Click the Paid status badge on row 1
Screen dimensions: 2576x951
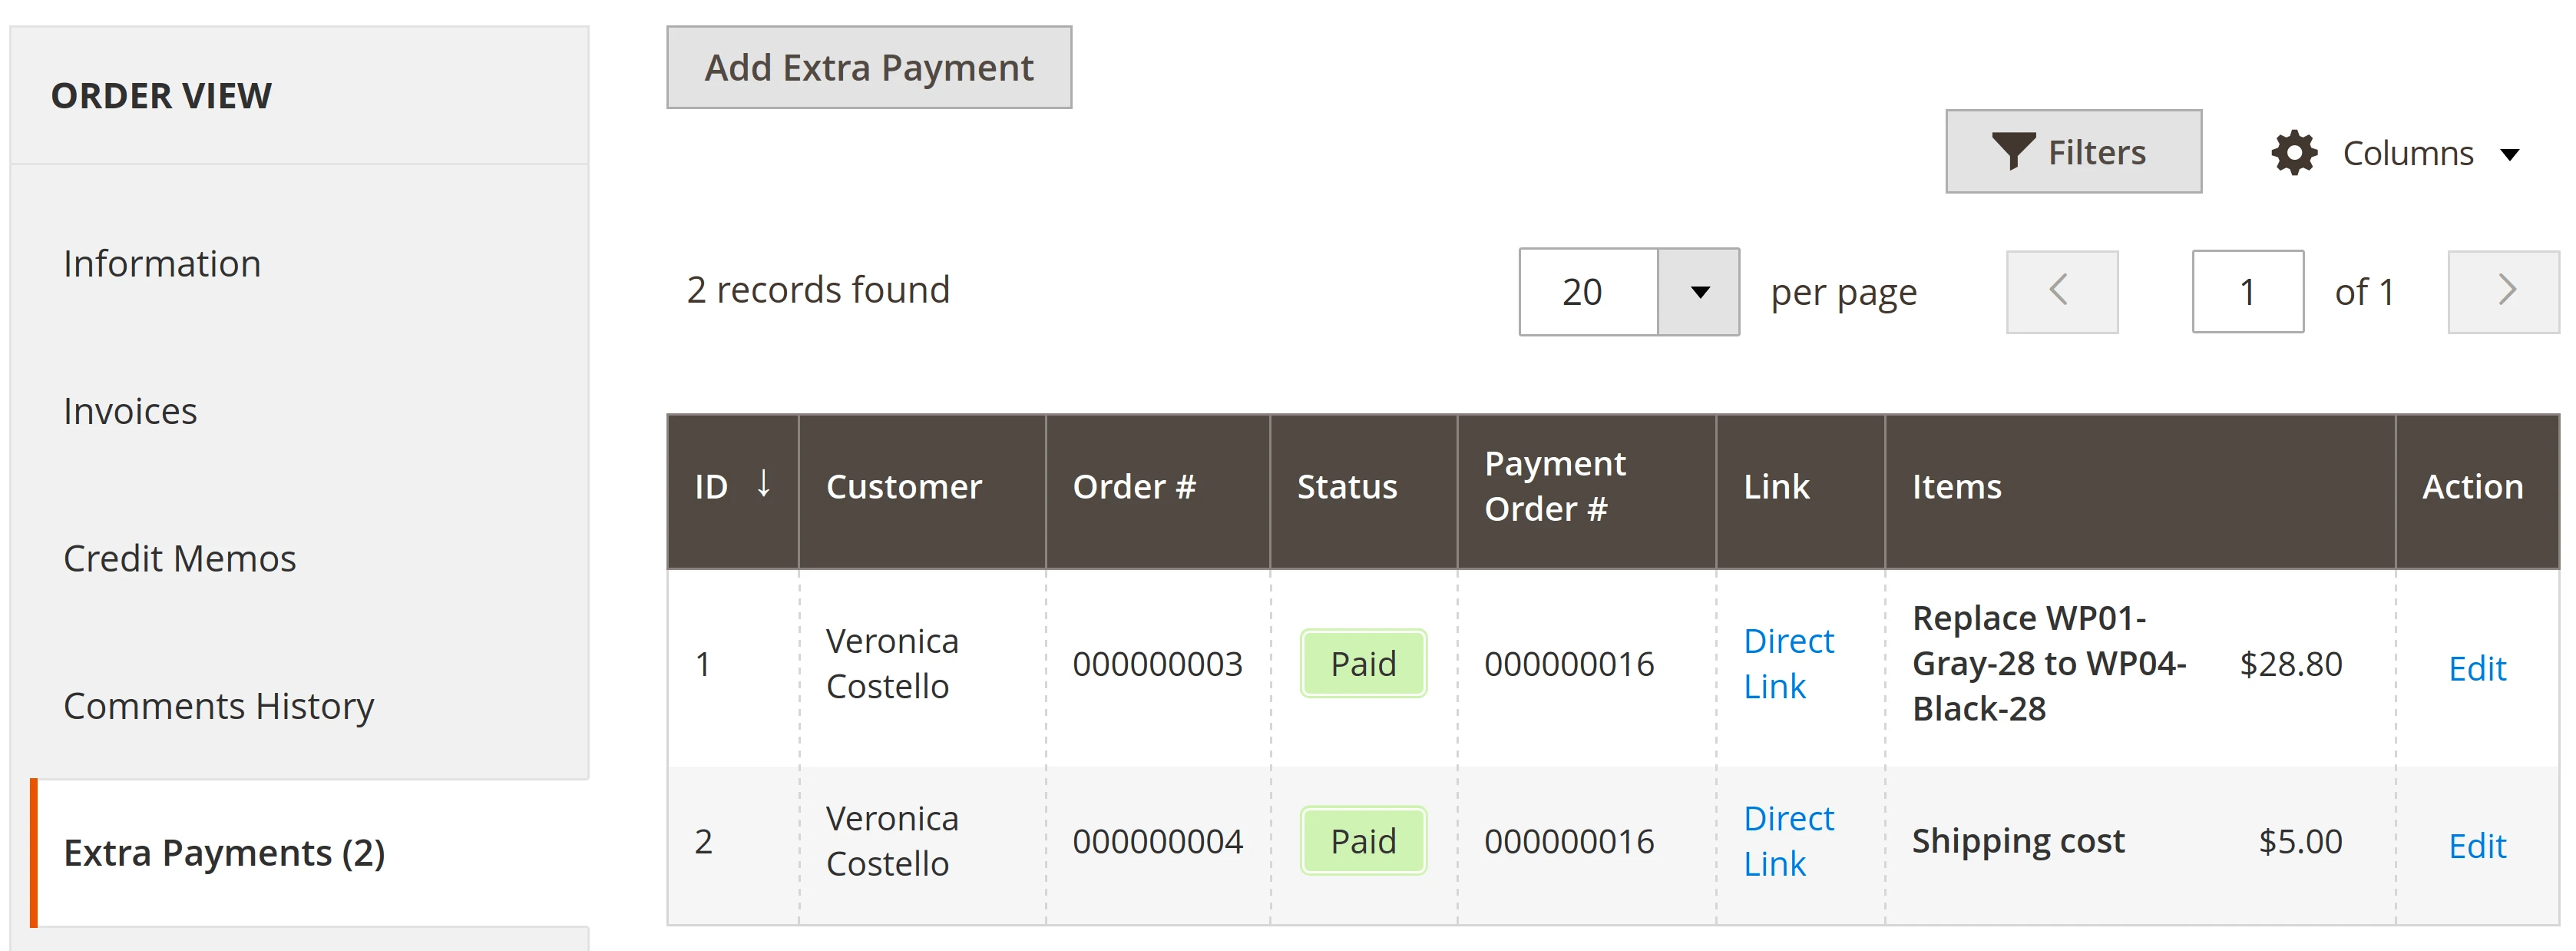coord(1363,663)
